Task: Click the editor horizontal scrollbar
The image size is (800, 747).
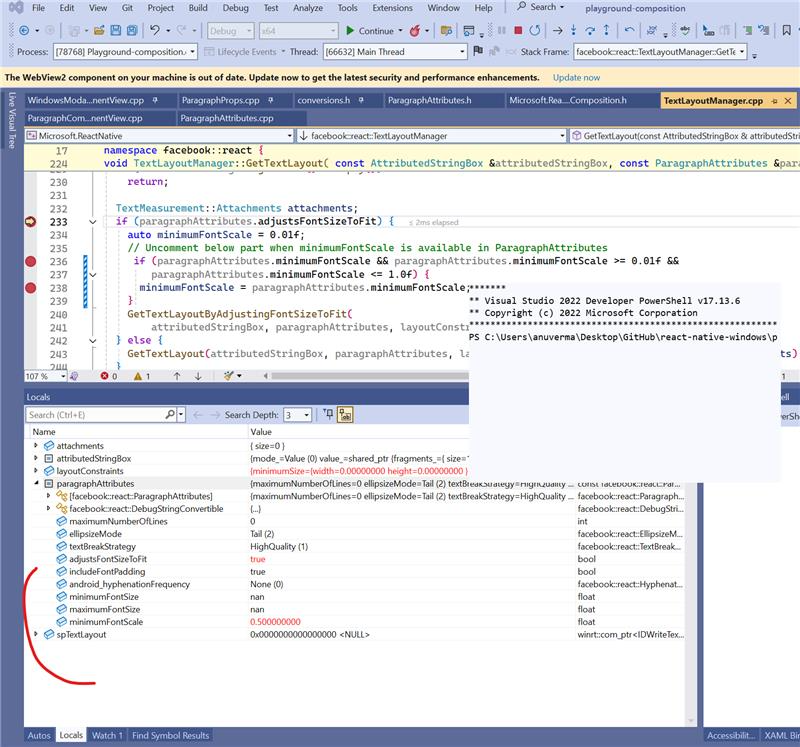Action: tap(369, 376)
